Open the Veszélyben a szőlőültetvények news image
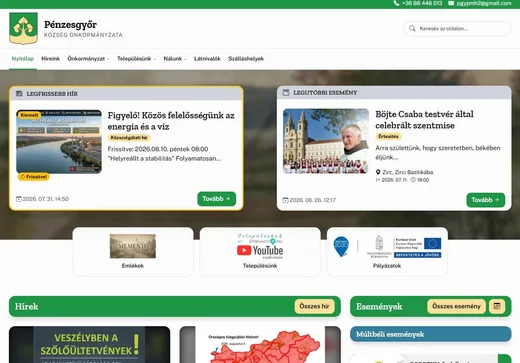520x363 pixels. tap(89, 344)
